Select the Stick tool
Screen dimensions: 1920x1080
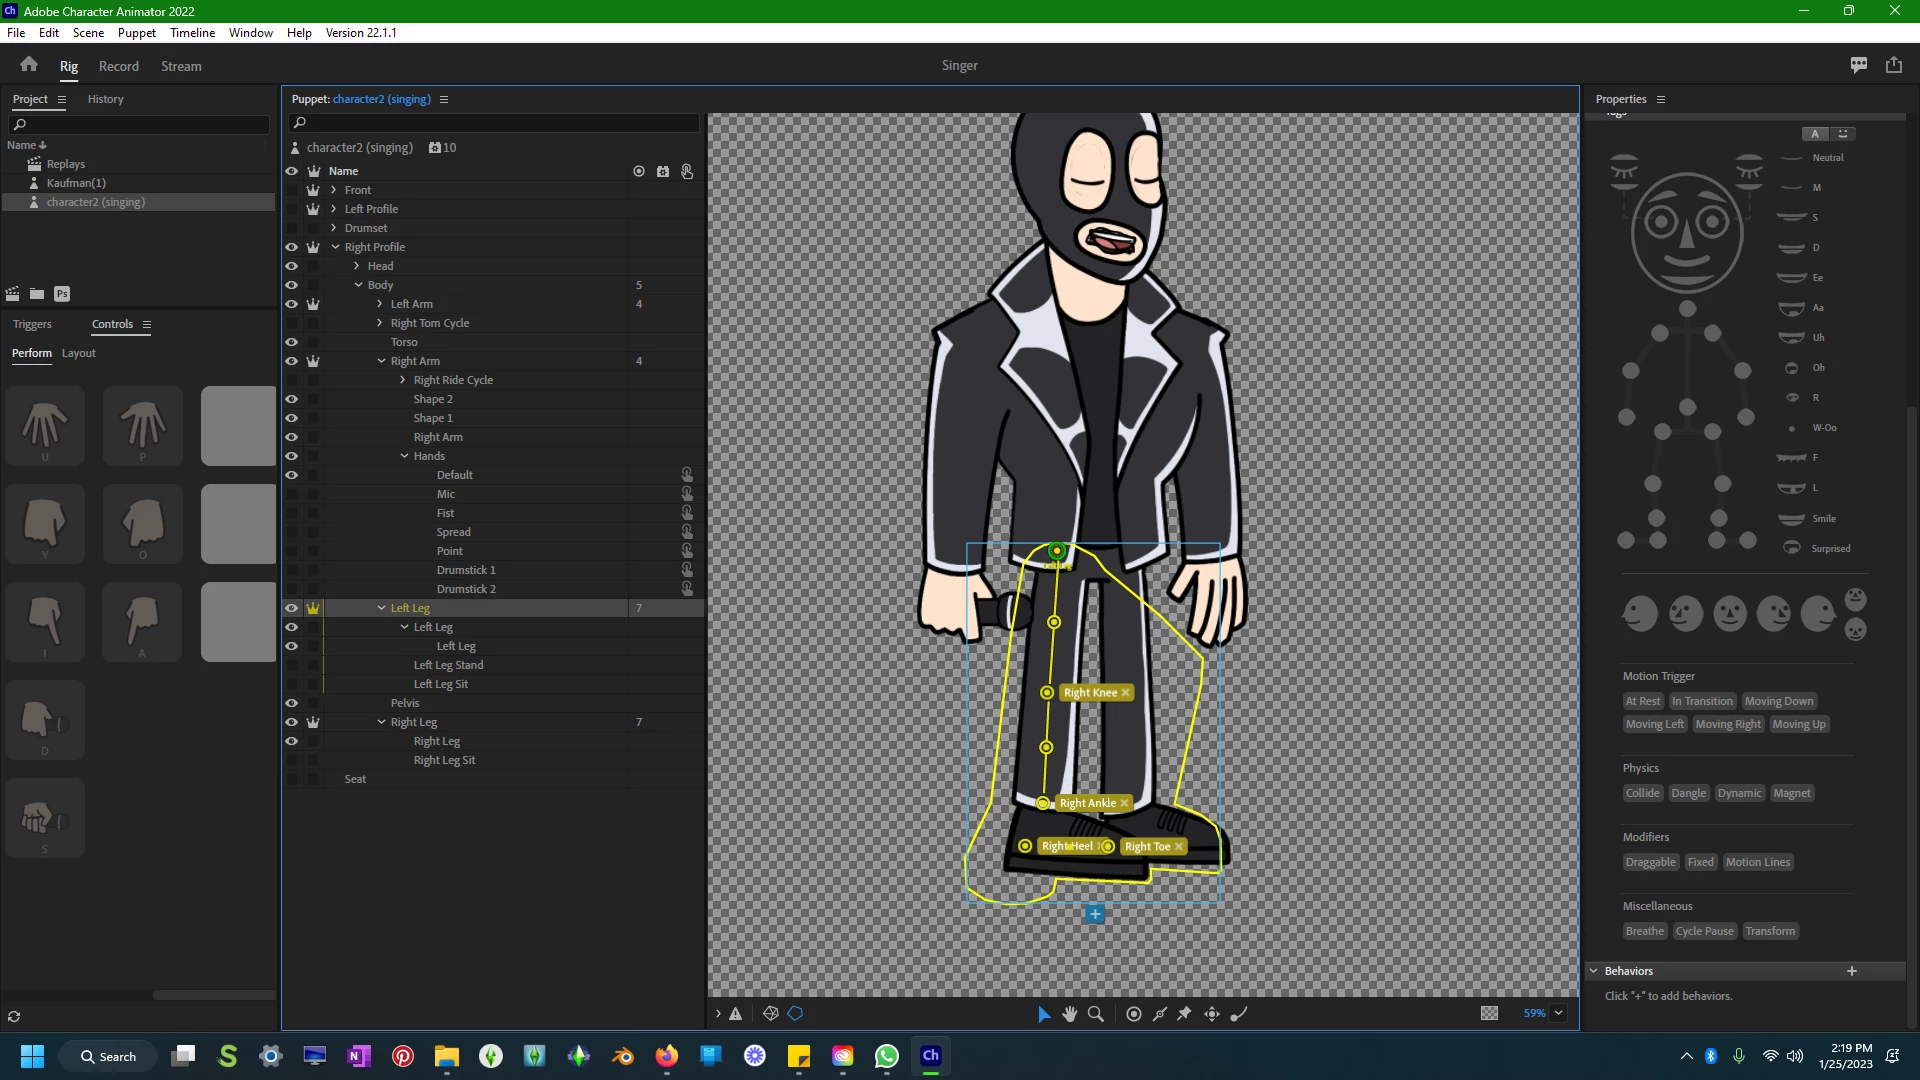coord(1160,1014)
